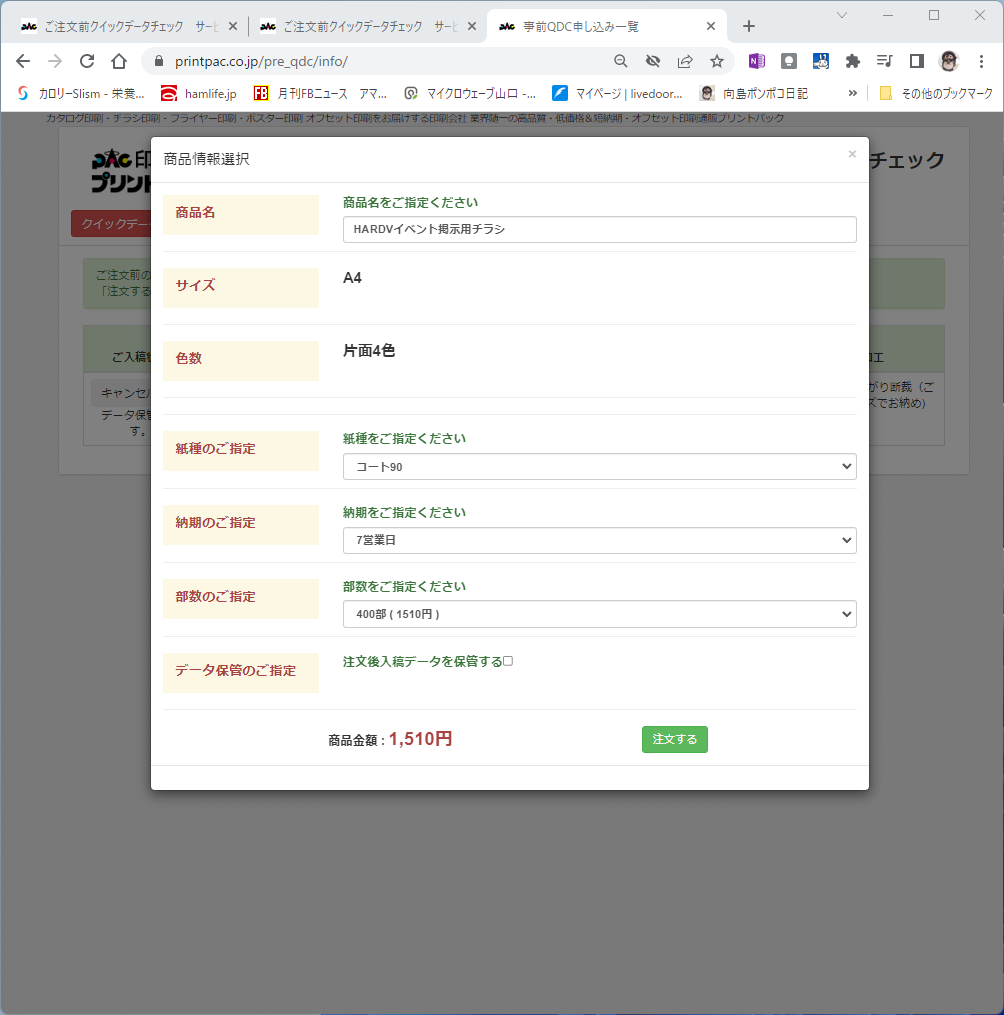This screenshot has width=1004, height=1015.
Task: Click the 商品情報選択 dialog title
Action: [206, 159]
